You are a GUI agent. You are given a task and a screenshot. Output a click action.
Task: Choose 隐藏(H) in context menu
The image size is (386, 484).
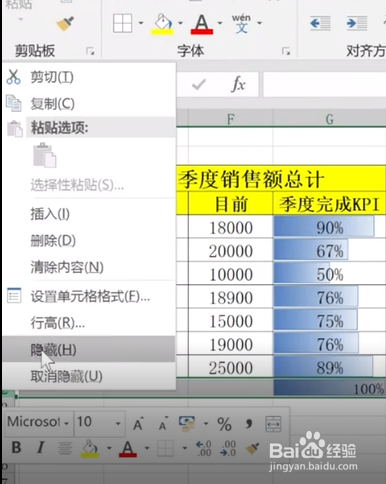[89, 349]
